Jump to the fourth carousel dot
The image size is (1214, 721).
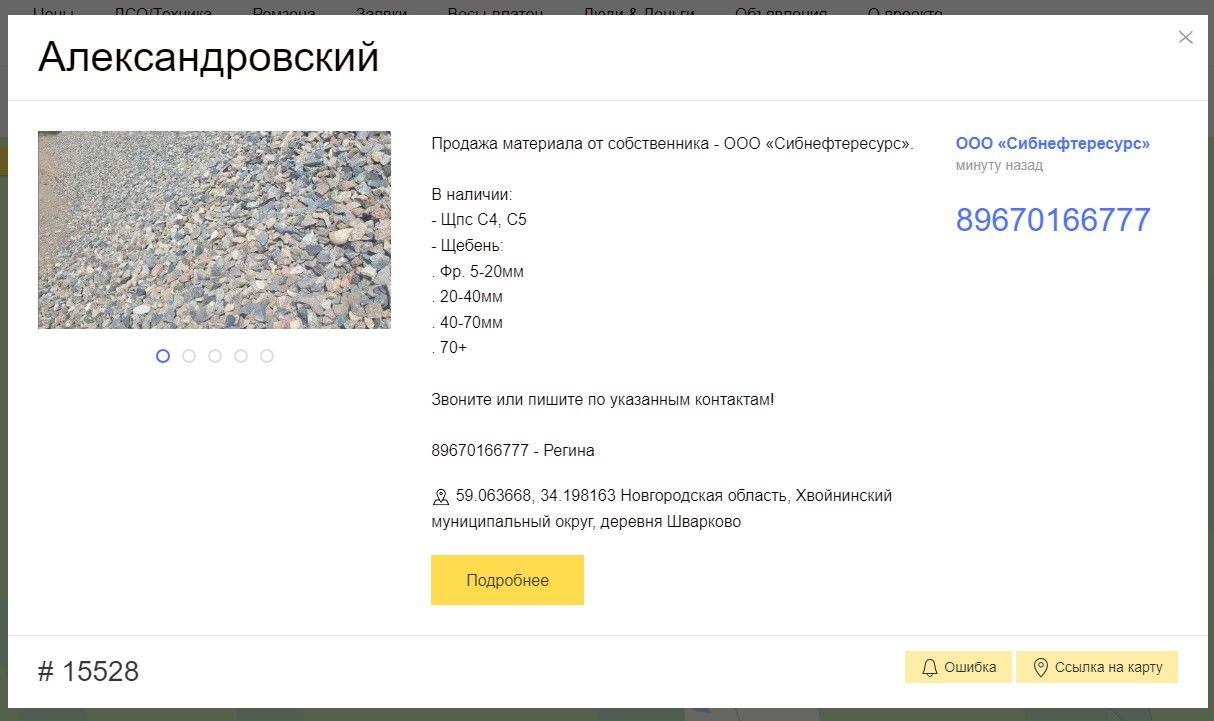241,356
